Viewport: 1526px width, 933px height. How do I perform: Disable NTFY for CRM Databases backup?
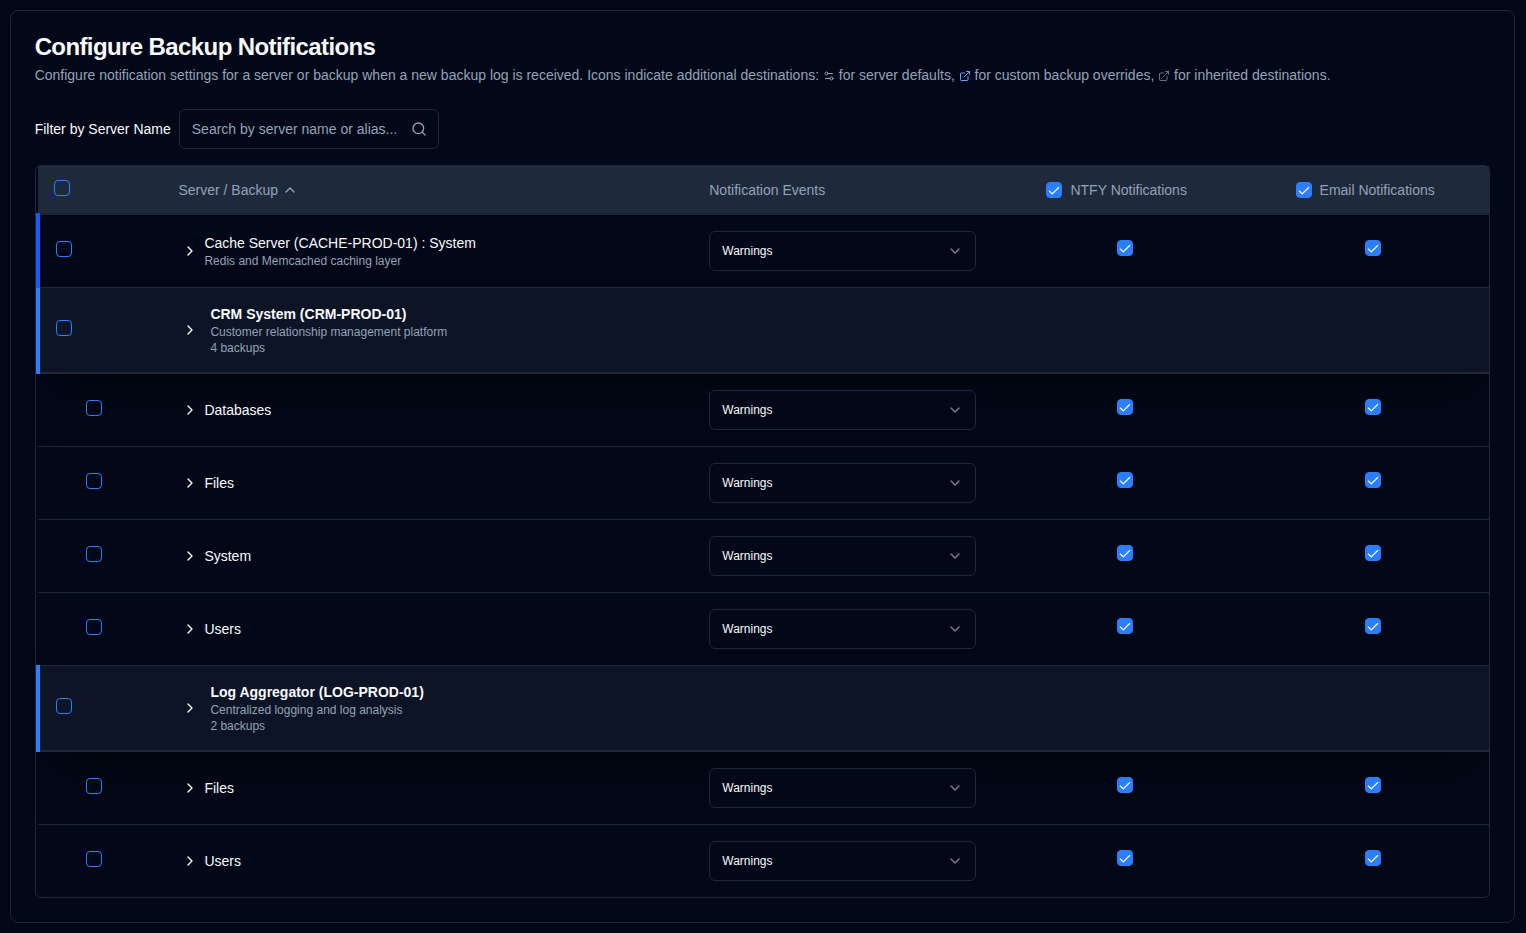[1125, 407]
